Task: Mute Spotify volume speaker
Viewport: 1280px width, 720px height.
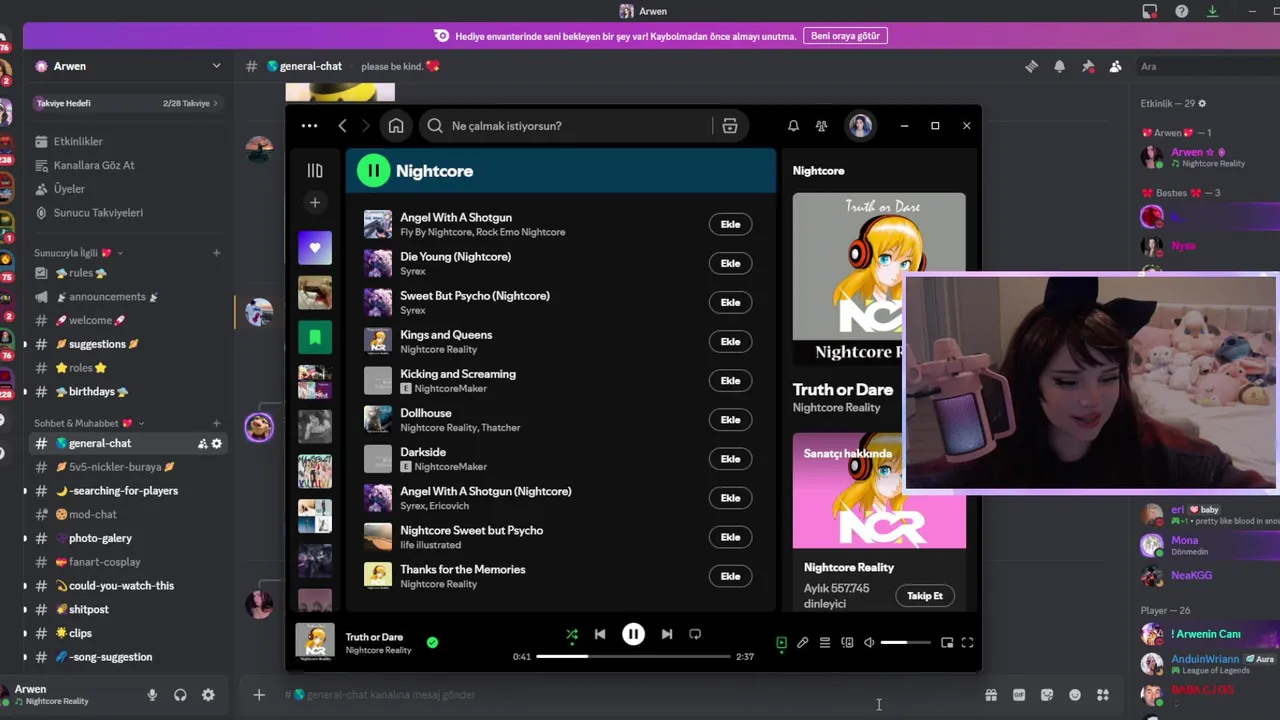Action: [869, 643]
